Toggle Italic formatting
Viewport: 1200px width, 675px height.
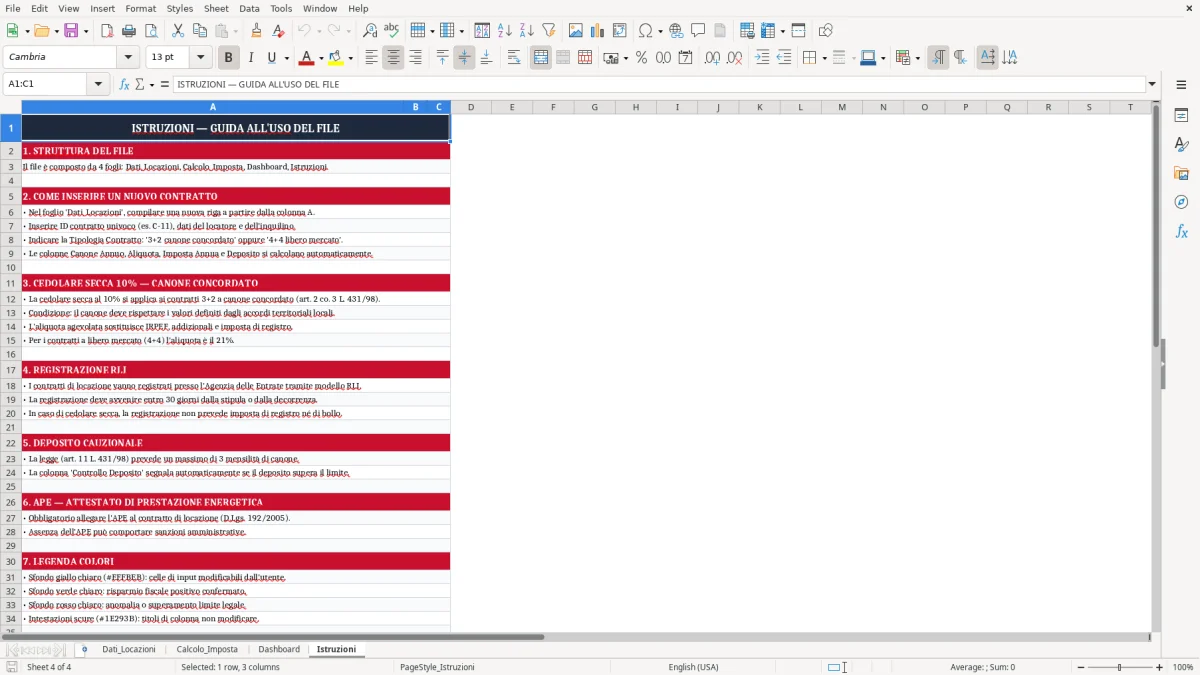point(250,58)
